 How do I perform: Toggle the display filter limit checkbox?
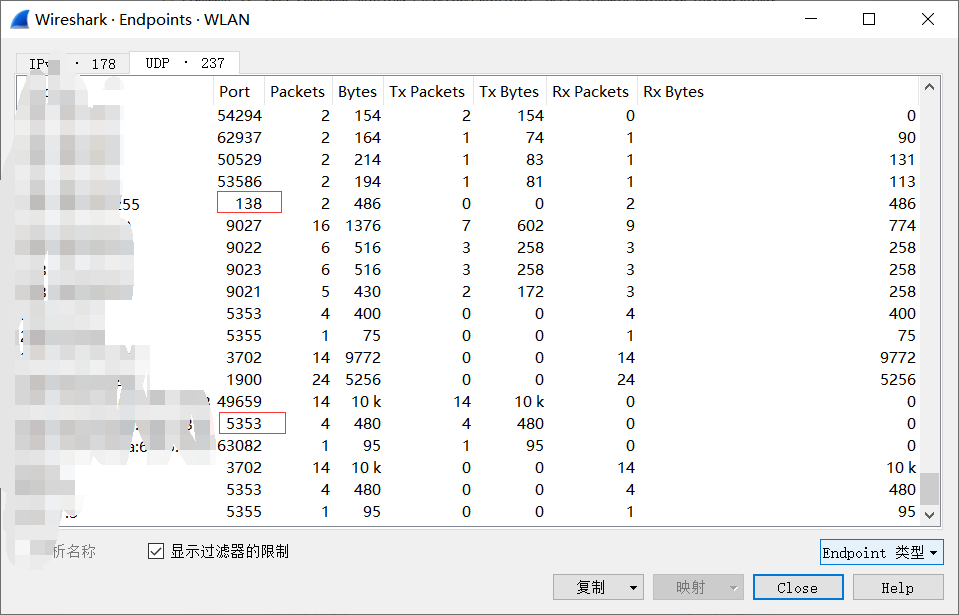pyautogui.click(x=155, y=551)
